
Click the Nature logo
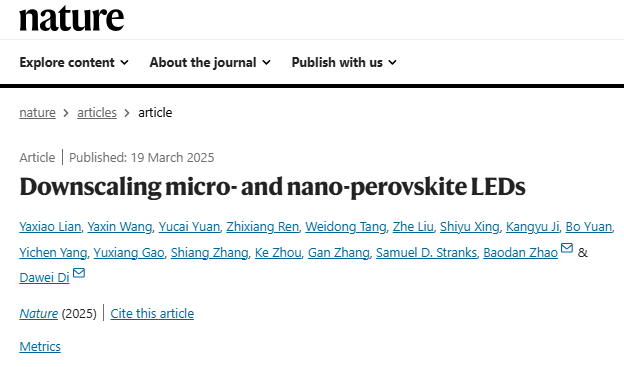pyautogui.click(x=72, y=18)
